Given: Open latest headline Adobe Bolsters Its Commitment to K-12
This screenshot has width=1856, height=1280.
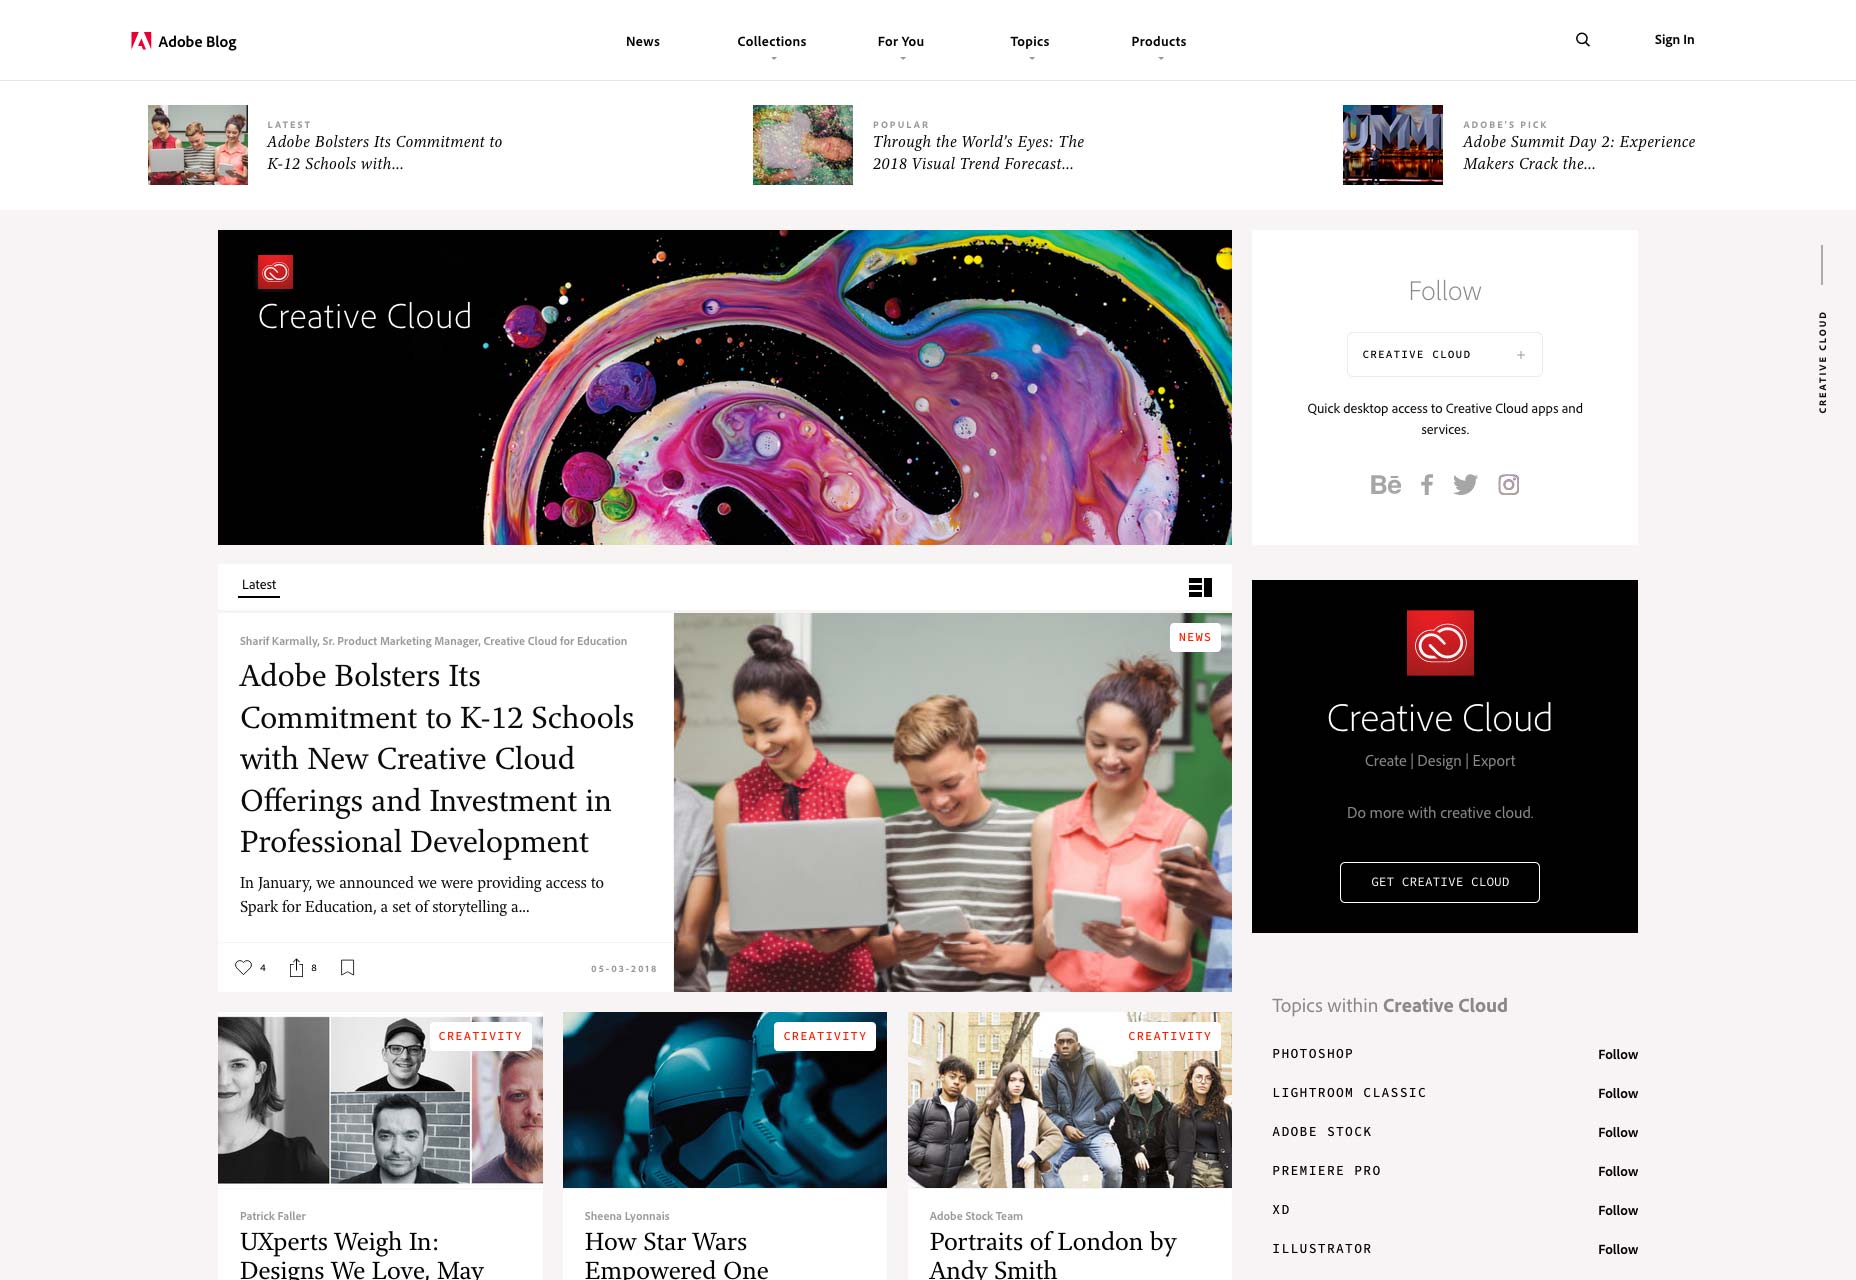Looking at the screenshot, I should coord(385,153).
